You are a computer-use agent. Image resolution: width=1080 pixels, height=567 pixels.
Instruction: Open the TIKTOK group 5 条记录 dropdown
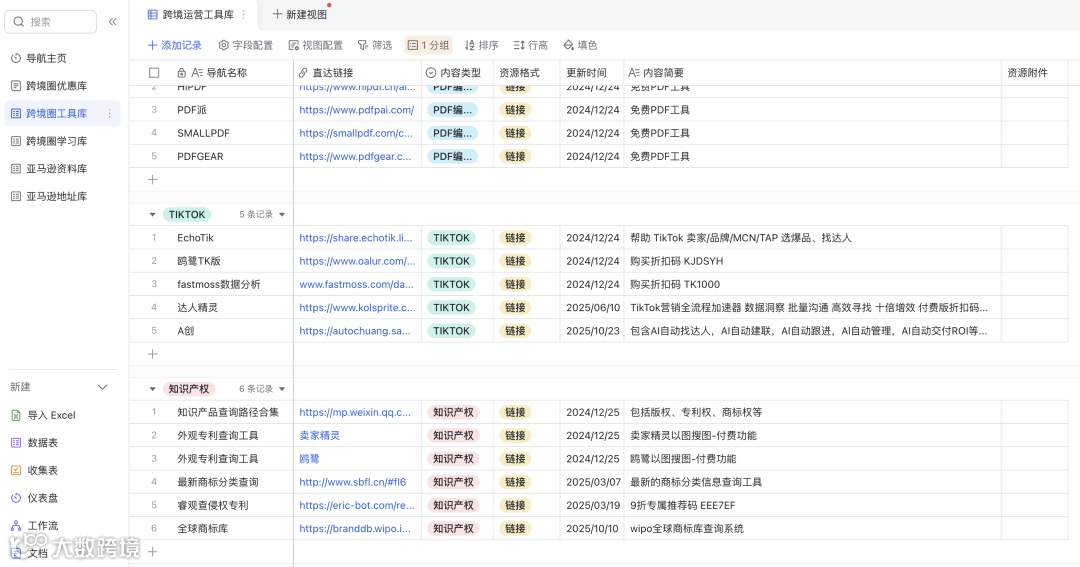262,215
